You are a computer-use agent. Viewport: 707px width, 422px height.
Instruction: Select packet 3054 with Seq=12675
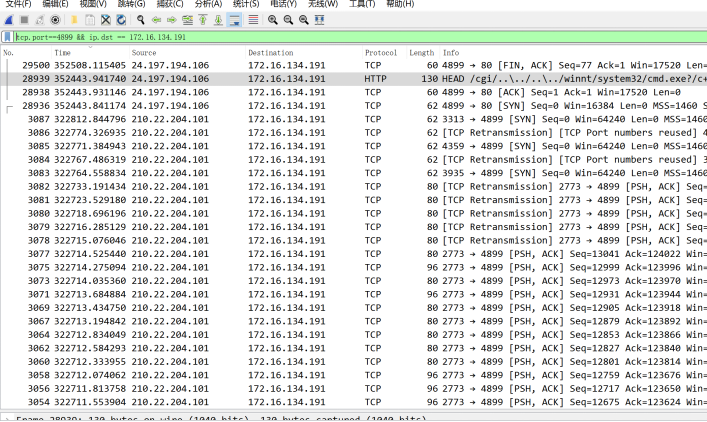click(x=354, y=402)
